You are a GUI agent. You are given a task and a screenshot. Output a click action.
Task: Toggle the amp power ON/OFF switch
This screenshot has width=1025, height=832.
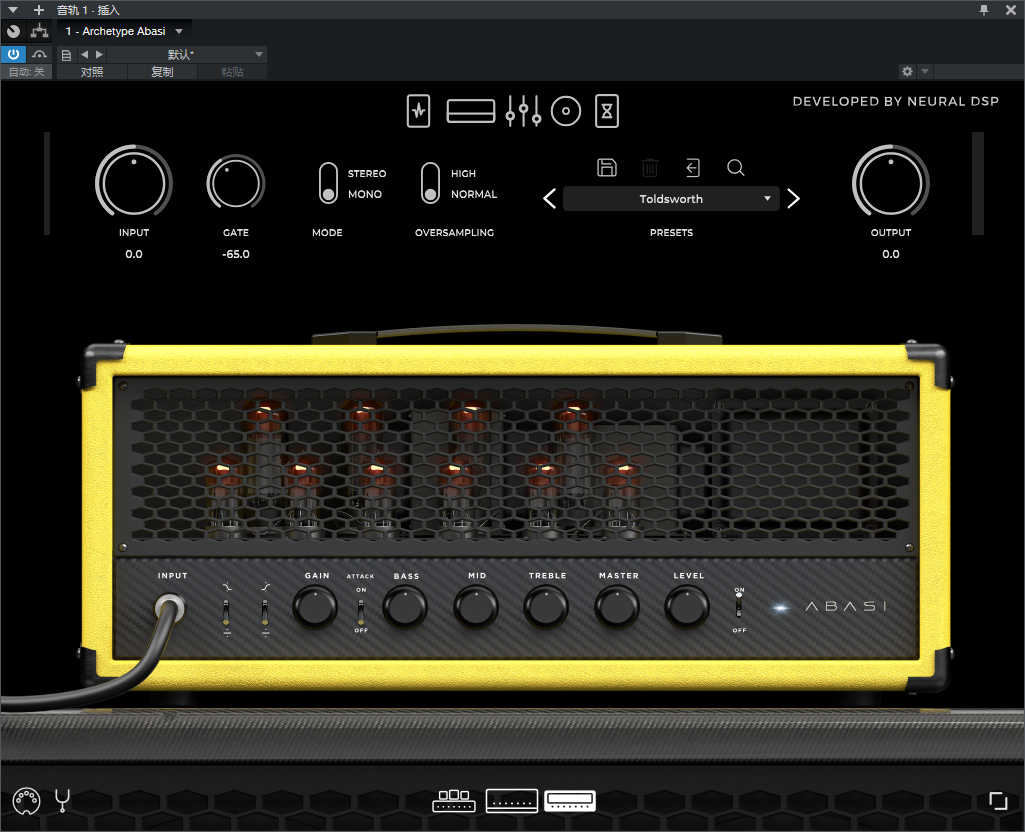point(739,607)
